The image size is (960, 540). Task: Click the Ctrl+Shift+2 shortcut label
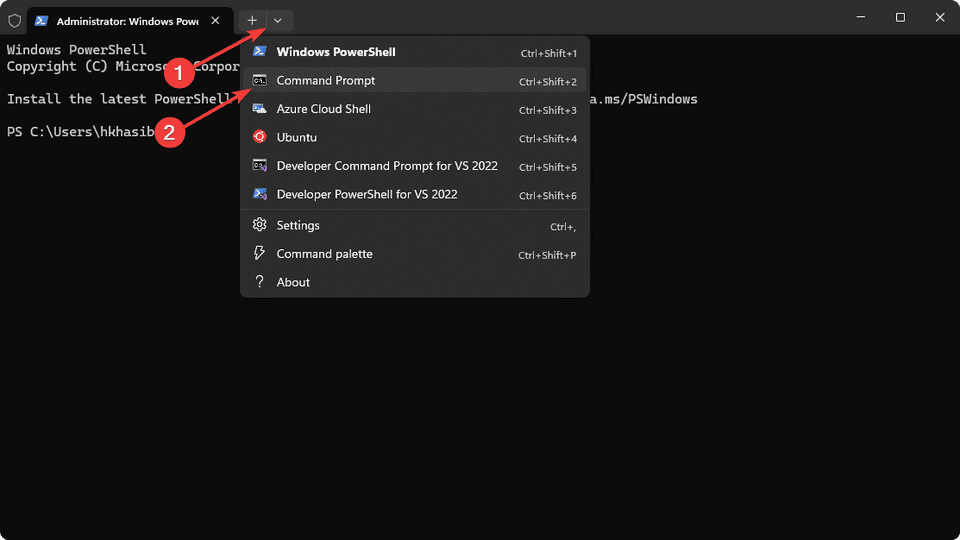pos(548,81)
